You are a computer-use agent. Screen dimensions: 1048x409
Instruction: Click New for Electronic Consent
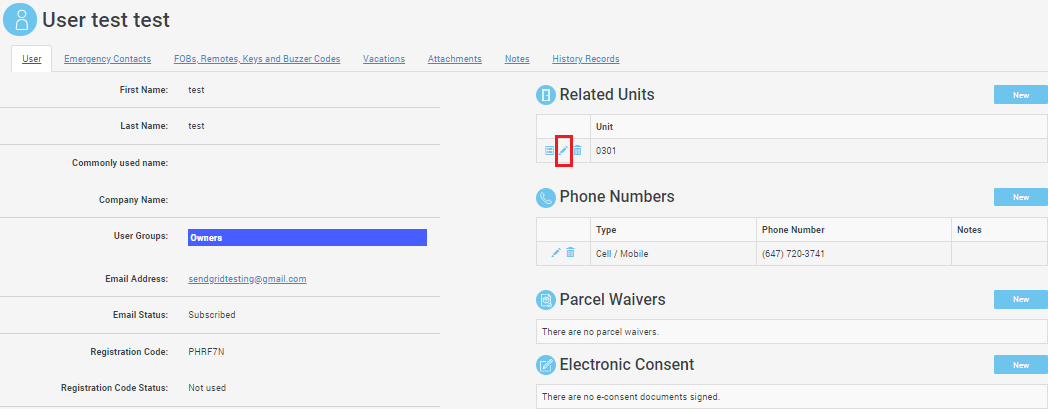[x=1020, y=364]
